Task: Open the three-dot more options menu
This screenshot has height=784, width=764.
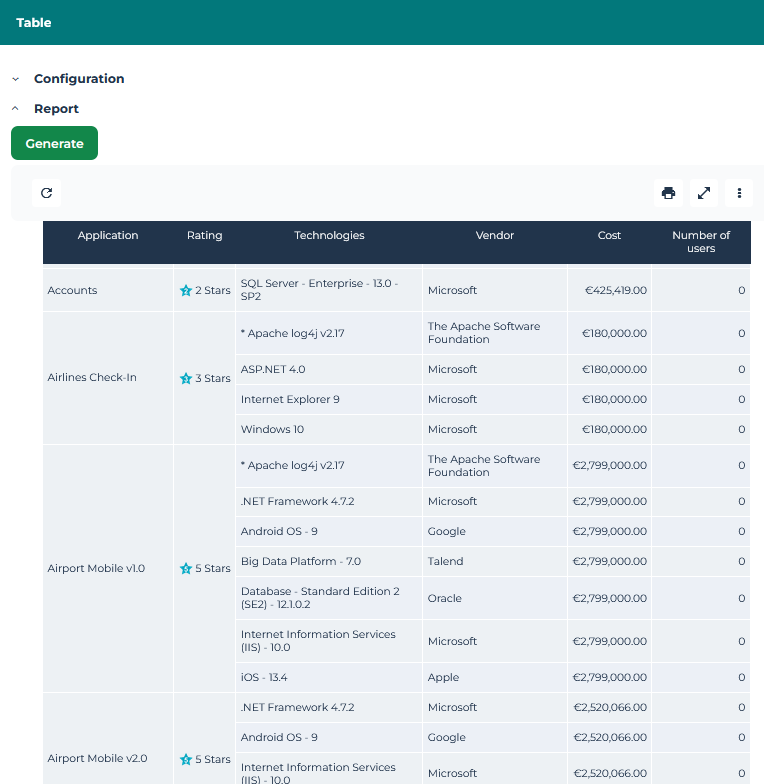Action: (x=739, y=193)
